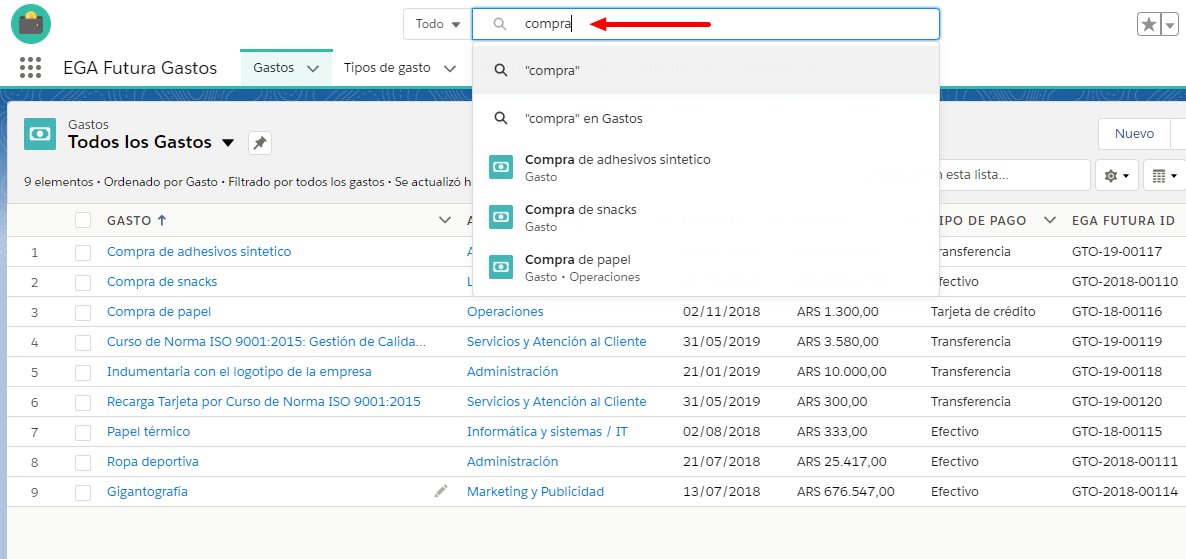Click inside the global search field
Viewport: 1186px width, 559px height.
706,24
